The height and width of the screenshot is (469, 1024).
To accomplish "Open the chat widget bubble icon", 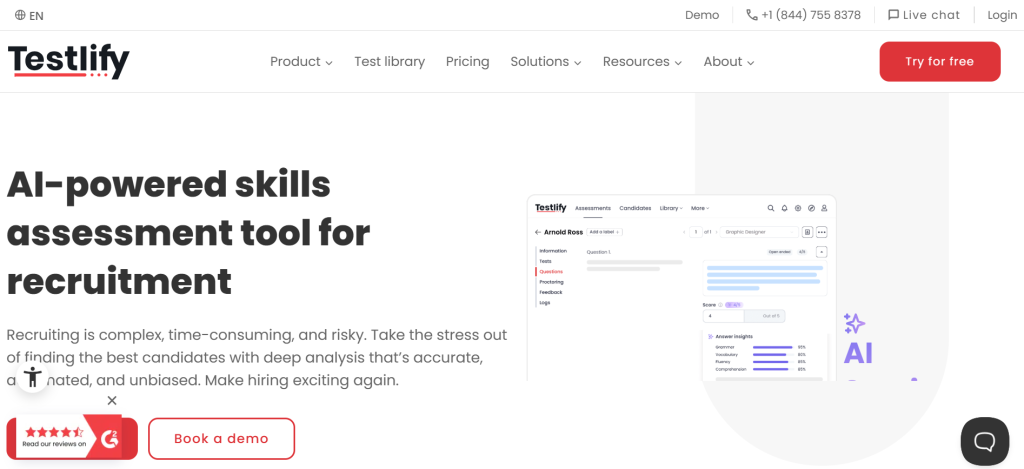I will (x=984, y=441).
